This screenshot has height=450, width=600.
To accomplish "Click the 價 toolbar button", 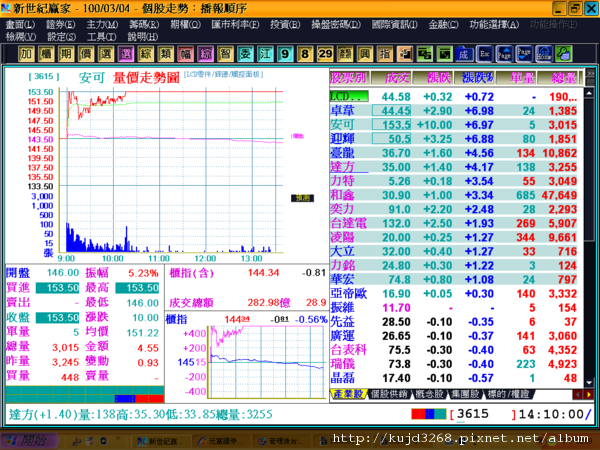I will click(86, 54).
